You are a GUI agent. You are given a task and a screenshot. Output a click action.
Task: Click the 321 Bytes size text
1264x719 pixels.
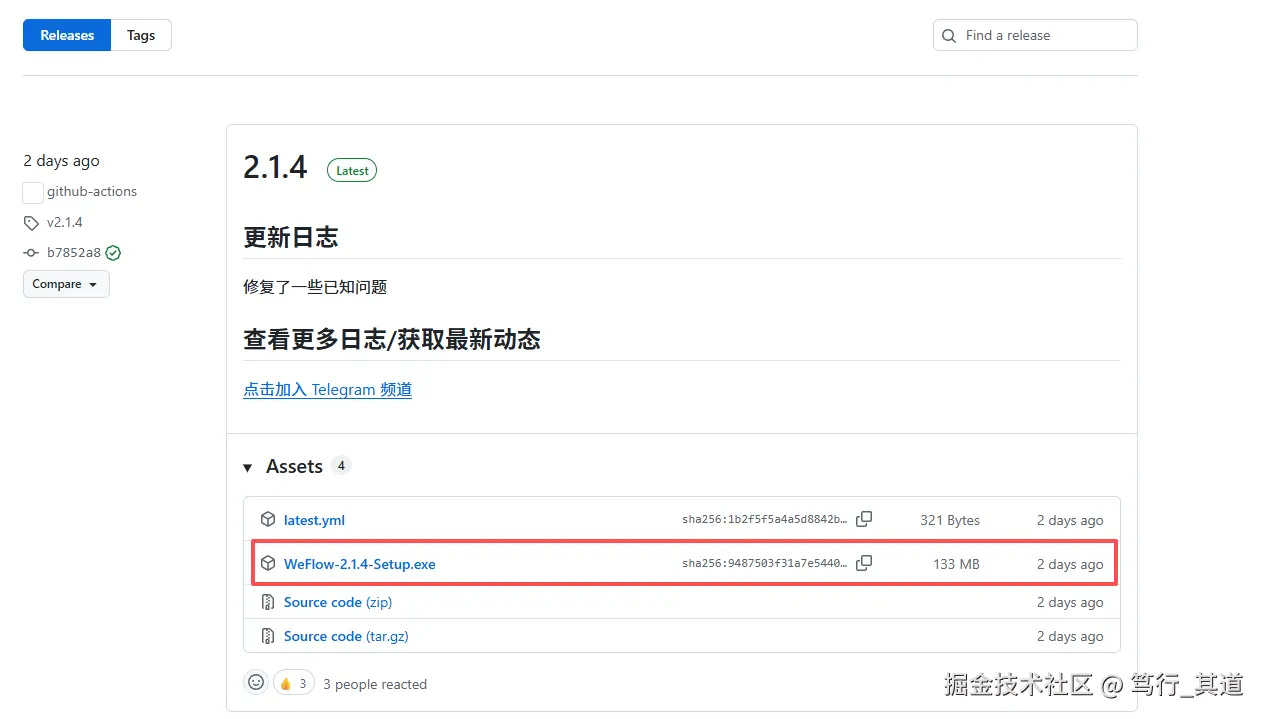(950, 520)
